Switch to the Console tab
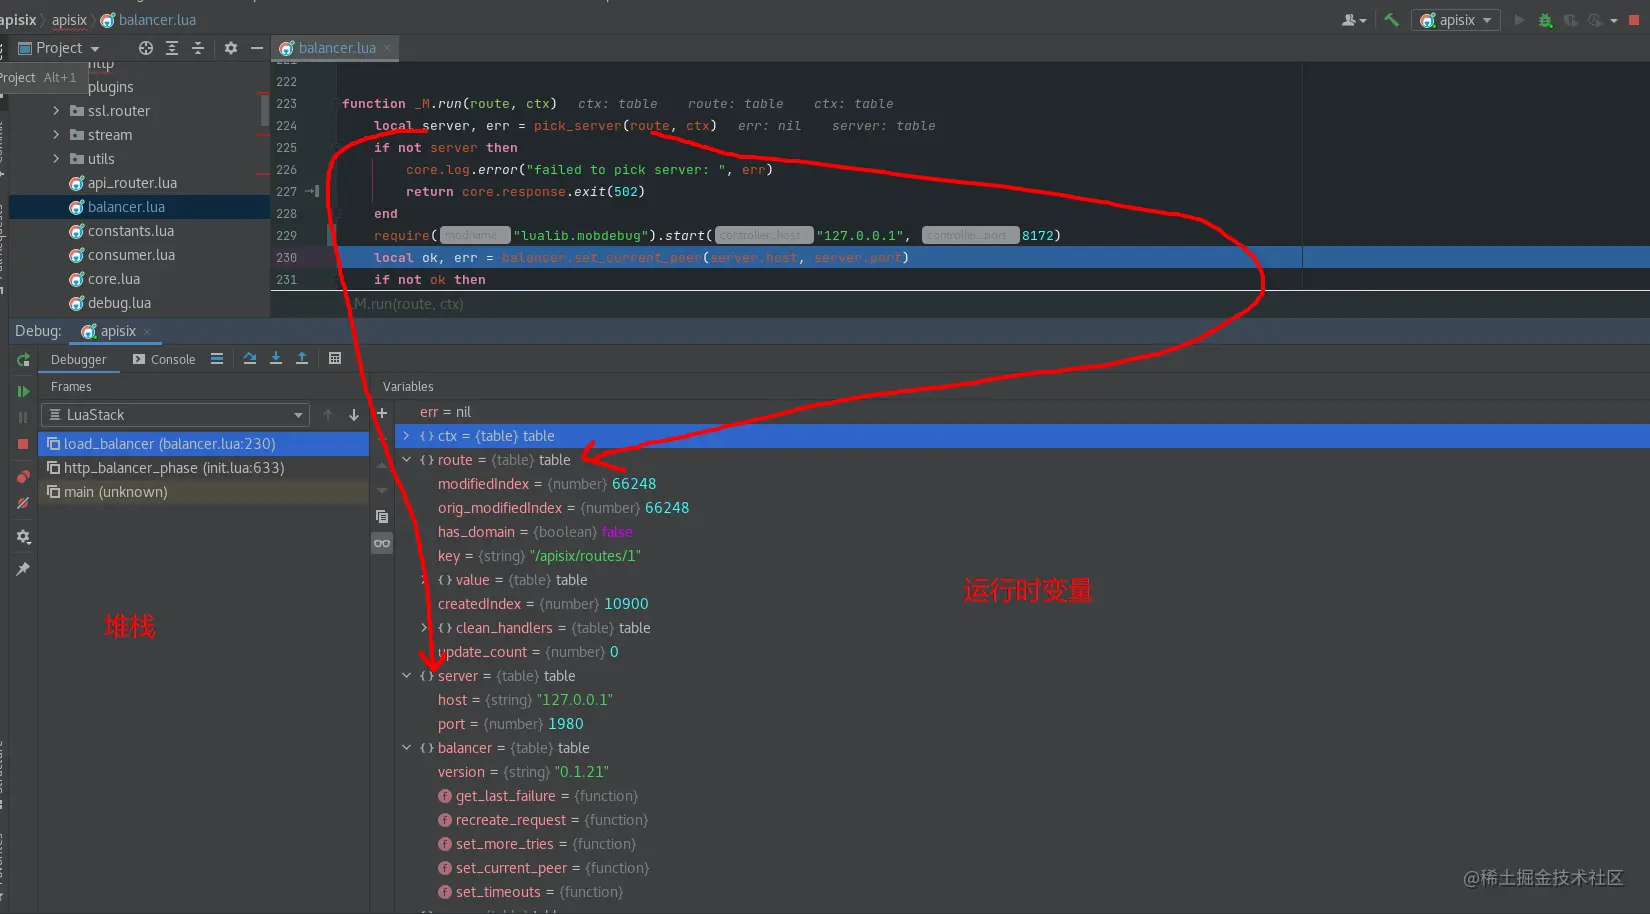This screenshot has height=914, width=1650. 164,359
